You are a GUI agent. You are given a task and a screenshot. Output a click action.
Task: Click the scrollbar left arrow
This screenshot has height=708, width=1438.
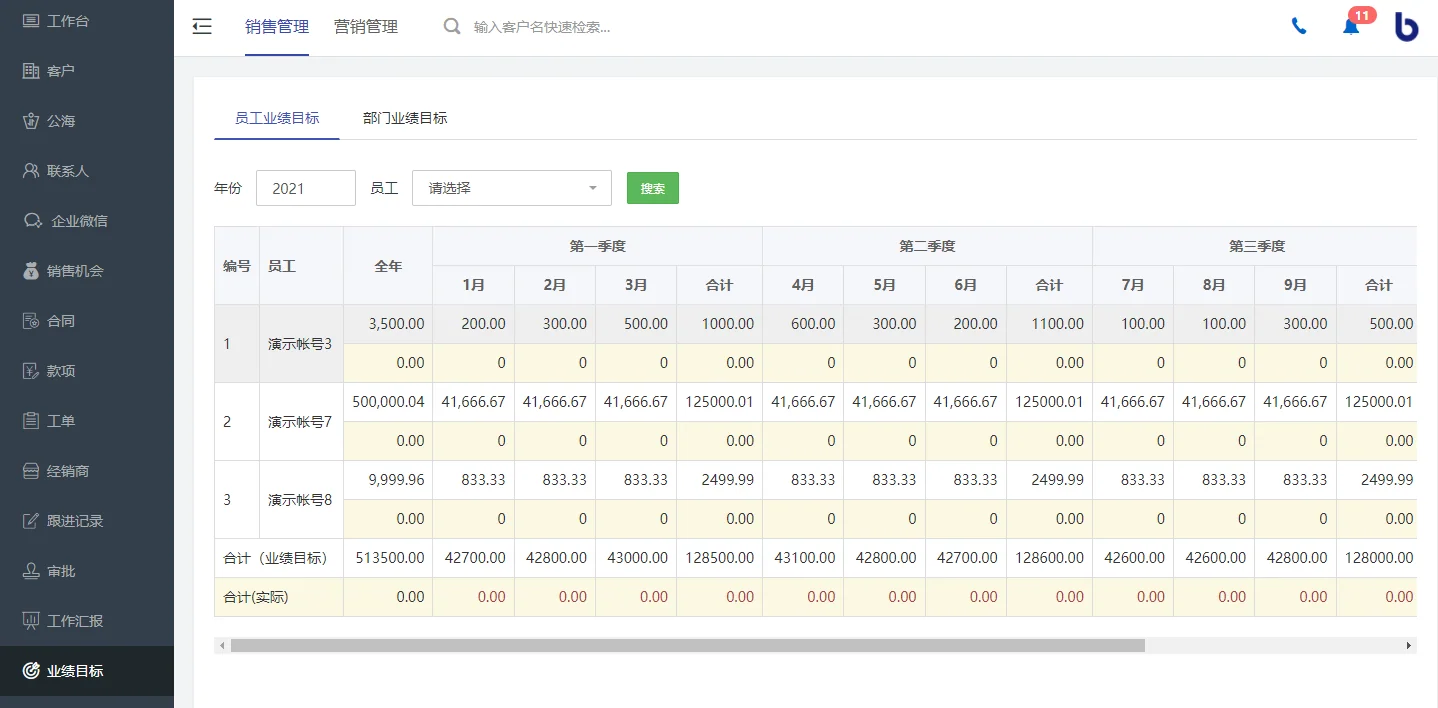[222, 646]
